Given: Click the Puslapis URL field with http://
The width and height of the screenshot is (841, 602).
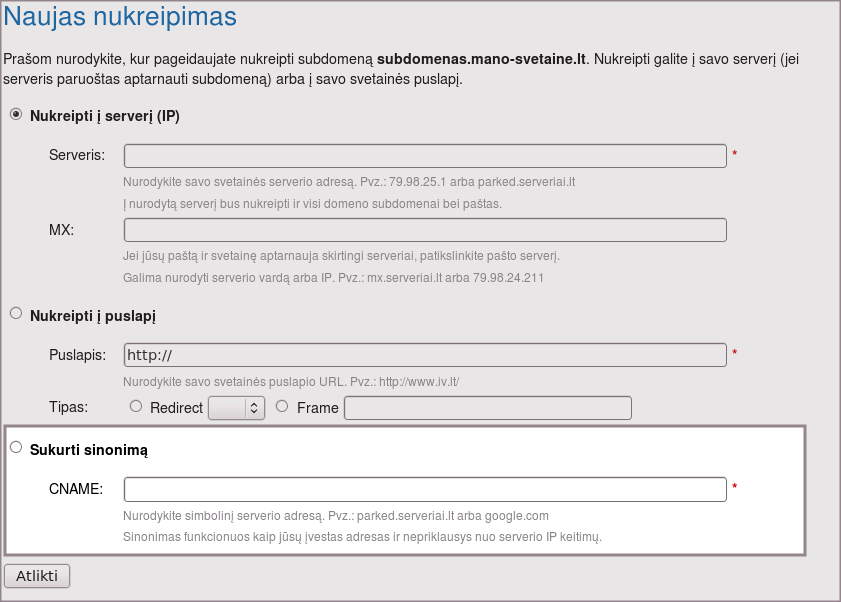Looking at the screenshot, I should coord(425,355).
